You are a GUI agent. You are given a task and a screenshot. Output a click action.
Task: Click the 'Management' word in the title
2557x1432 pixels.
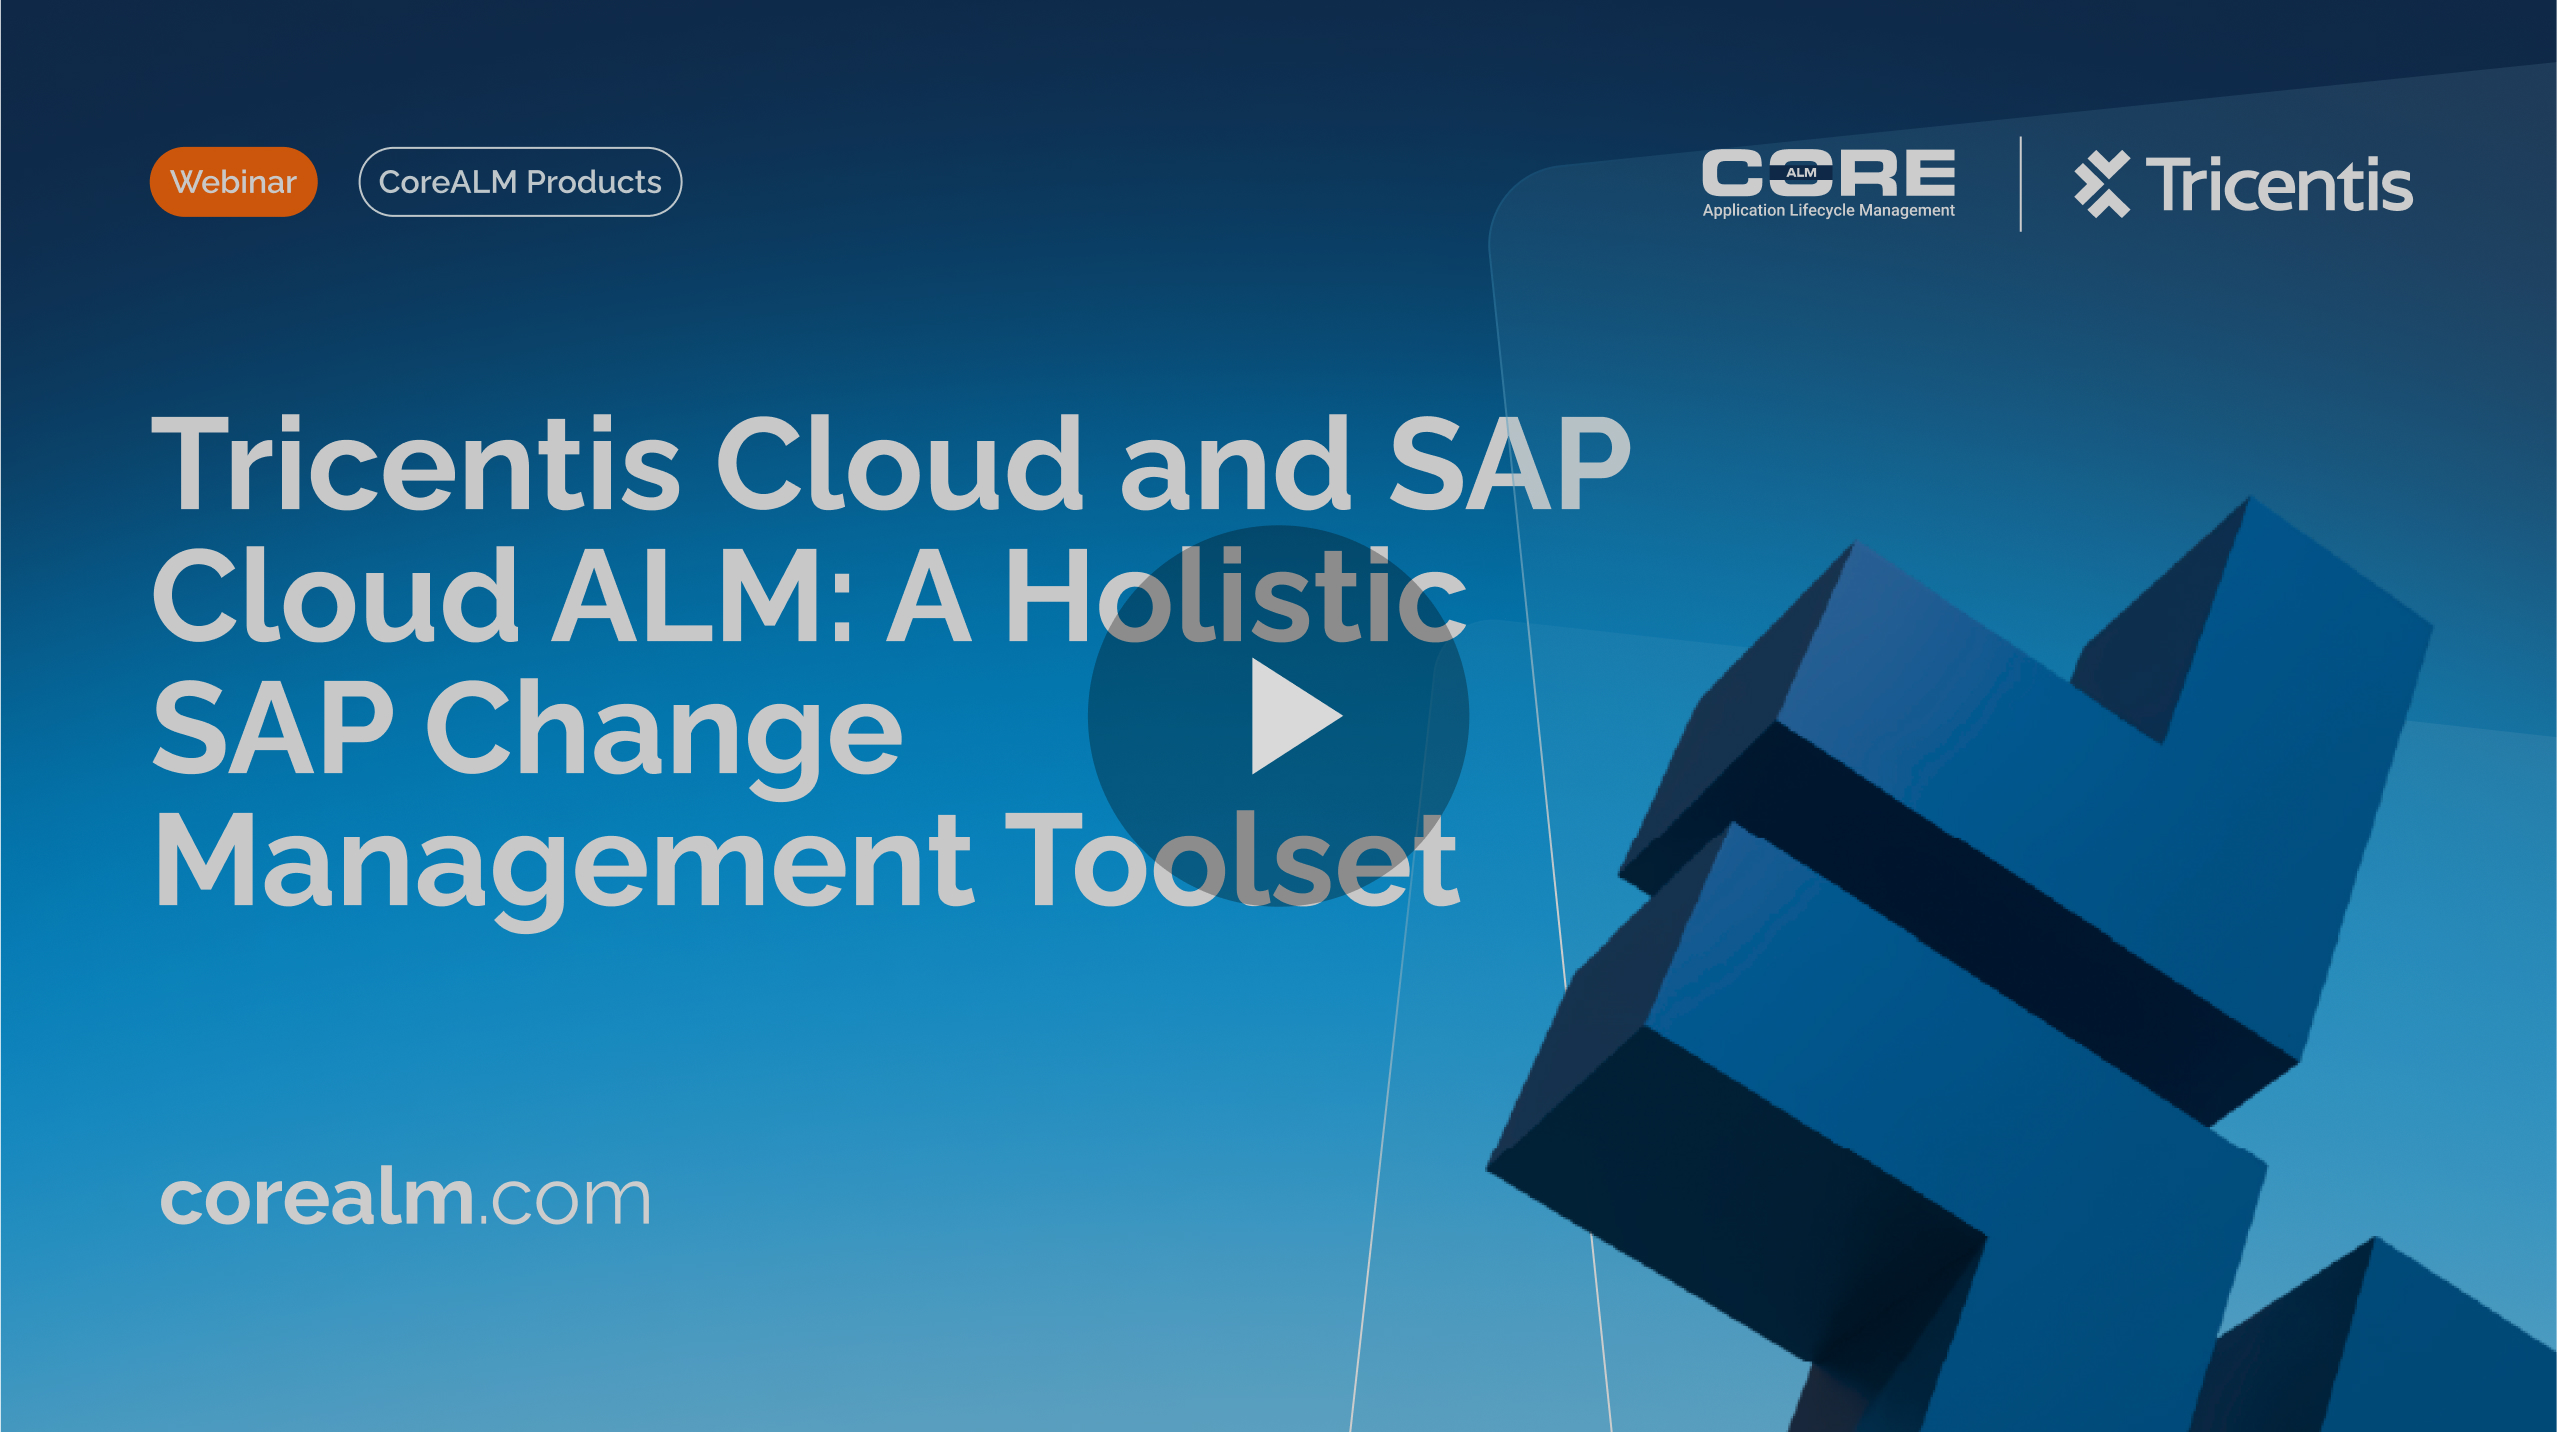pyautogui.click(x=562, y=860)
